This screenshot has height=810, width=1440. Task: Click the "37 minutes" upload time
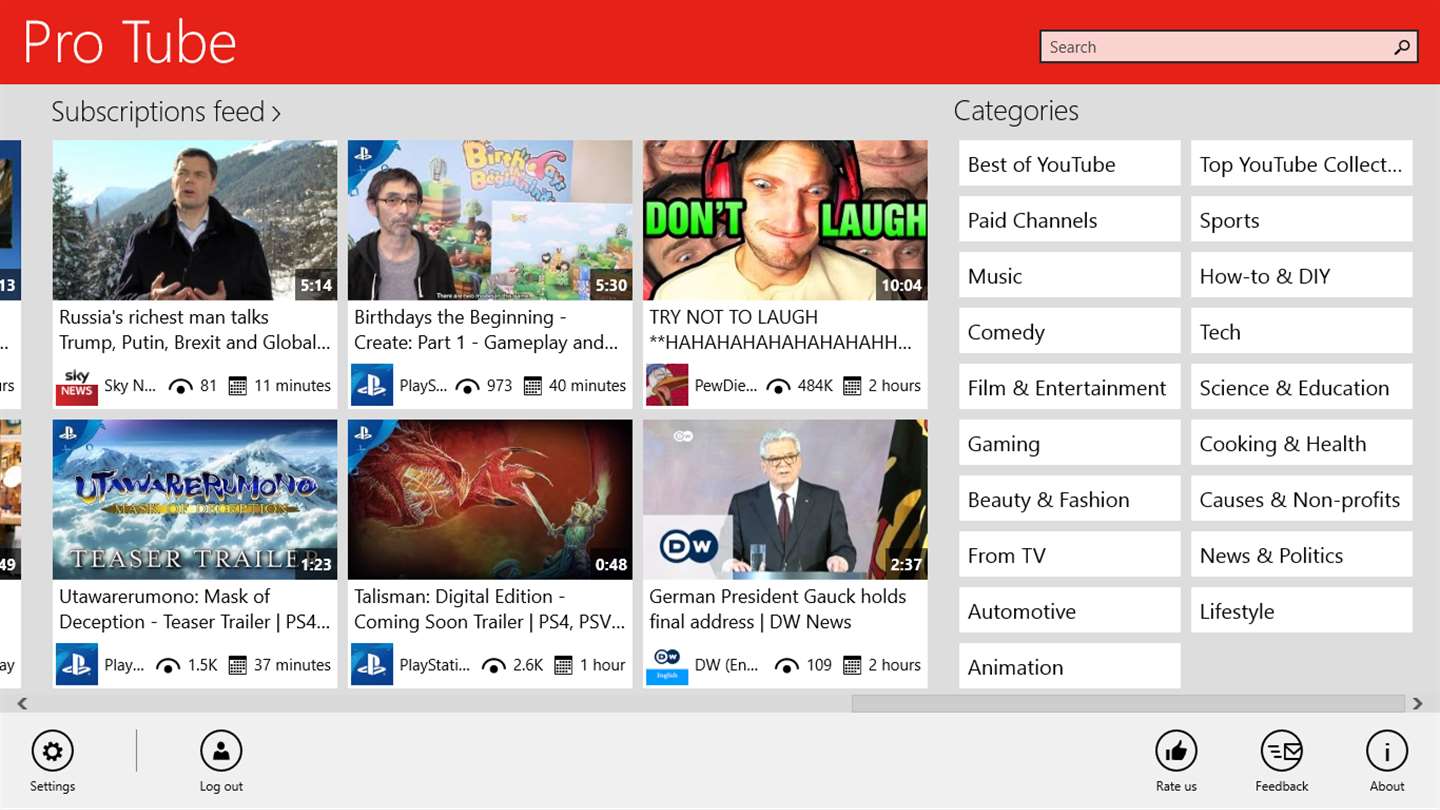(292, 665)
